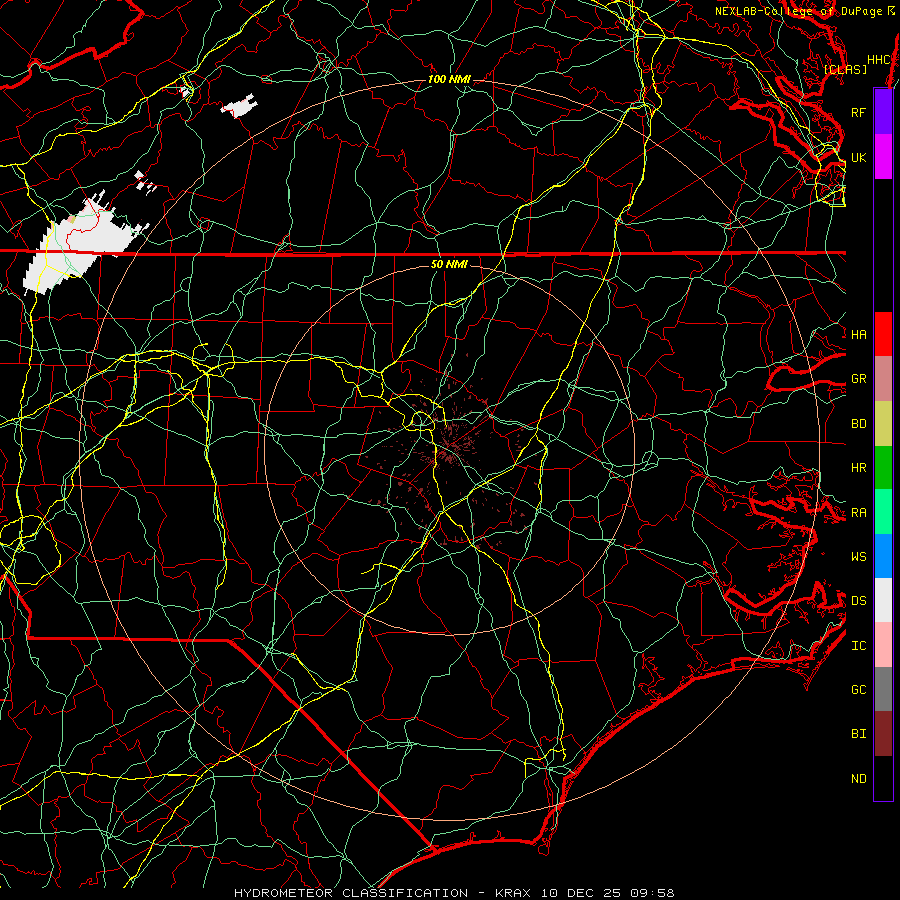Click the HA legend label
900x900 pixels.
pos(859,334)
